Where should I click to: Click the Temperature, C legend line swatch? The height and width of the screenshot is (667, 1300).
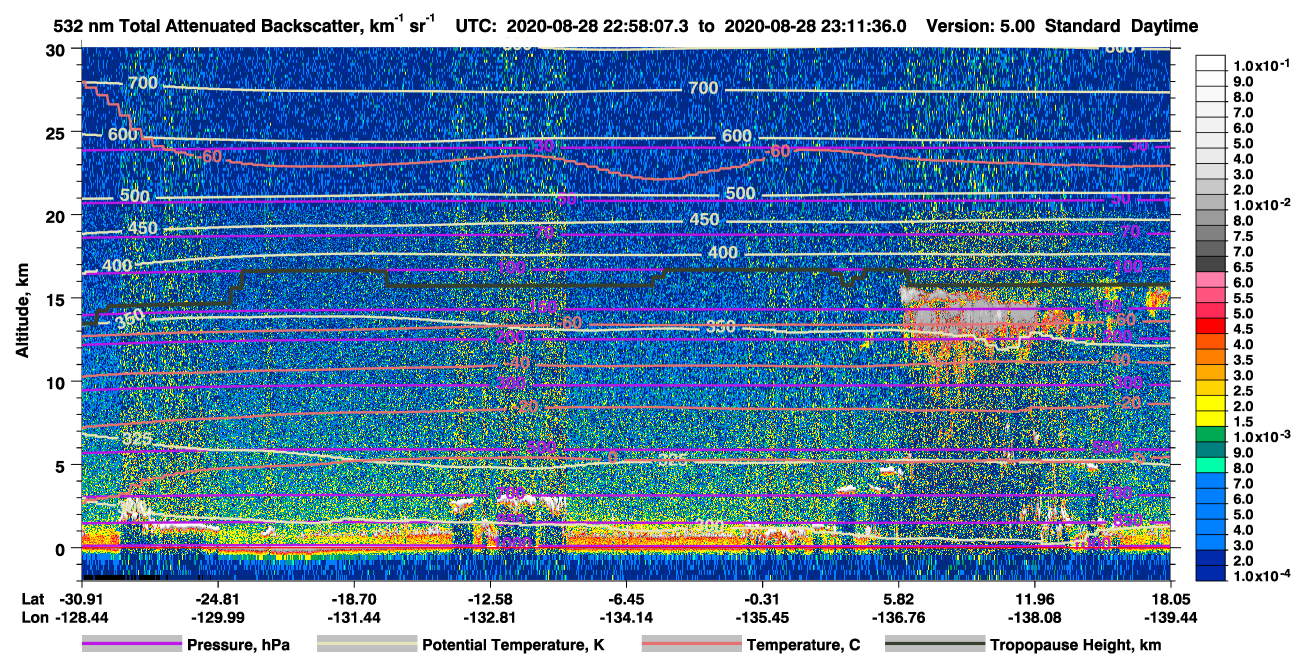[690, 645]
